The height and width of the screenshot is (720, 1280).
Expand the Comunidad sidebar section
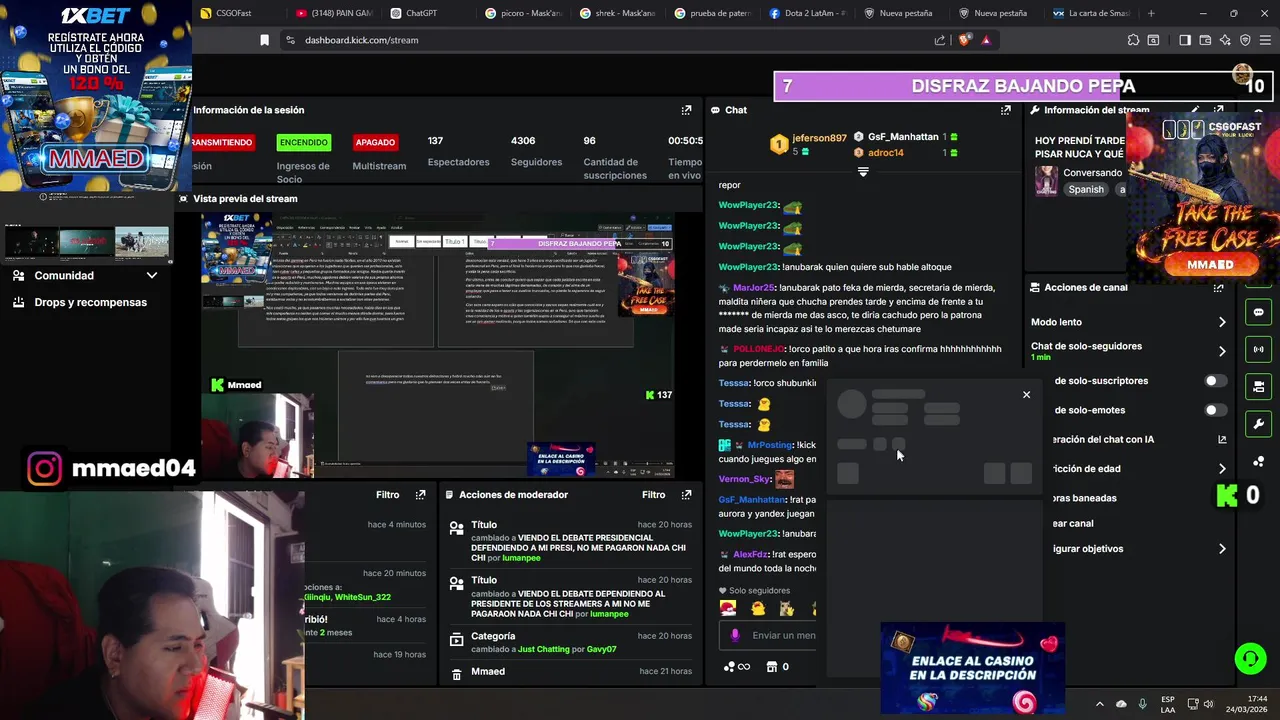click(152, 276)
